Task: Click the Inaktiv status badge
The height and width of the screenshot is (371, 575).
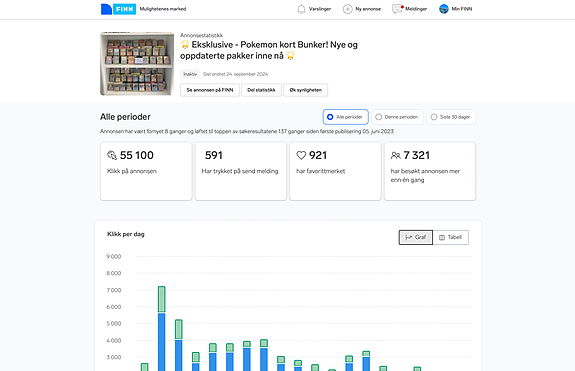Action: click(190, 74)
